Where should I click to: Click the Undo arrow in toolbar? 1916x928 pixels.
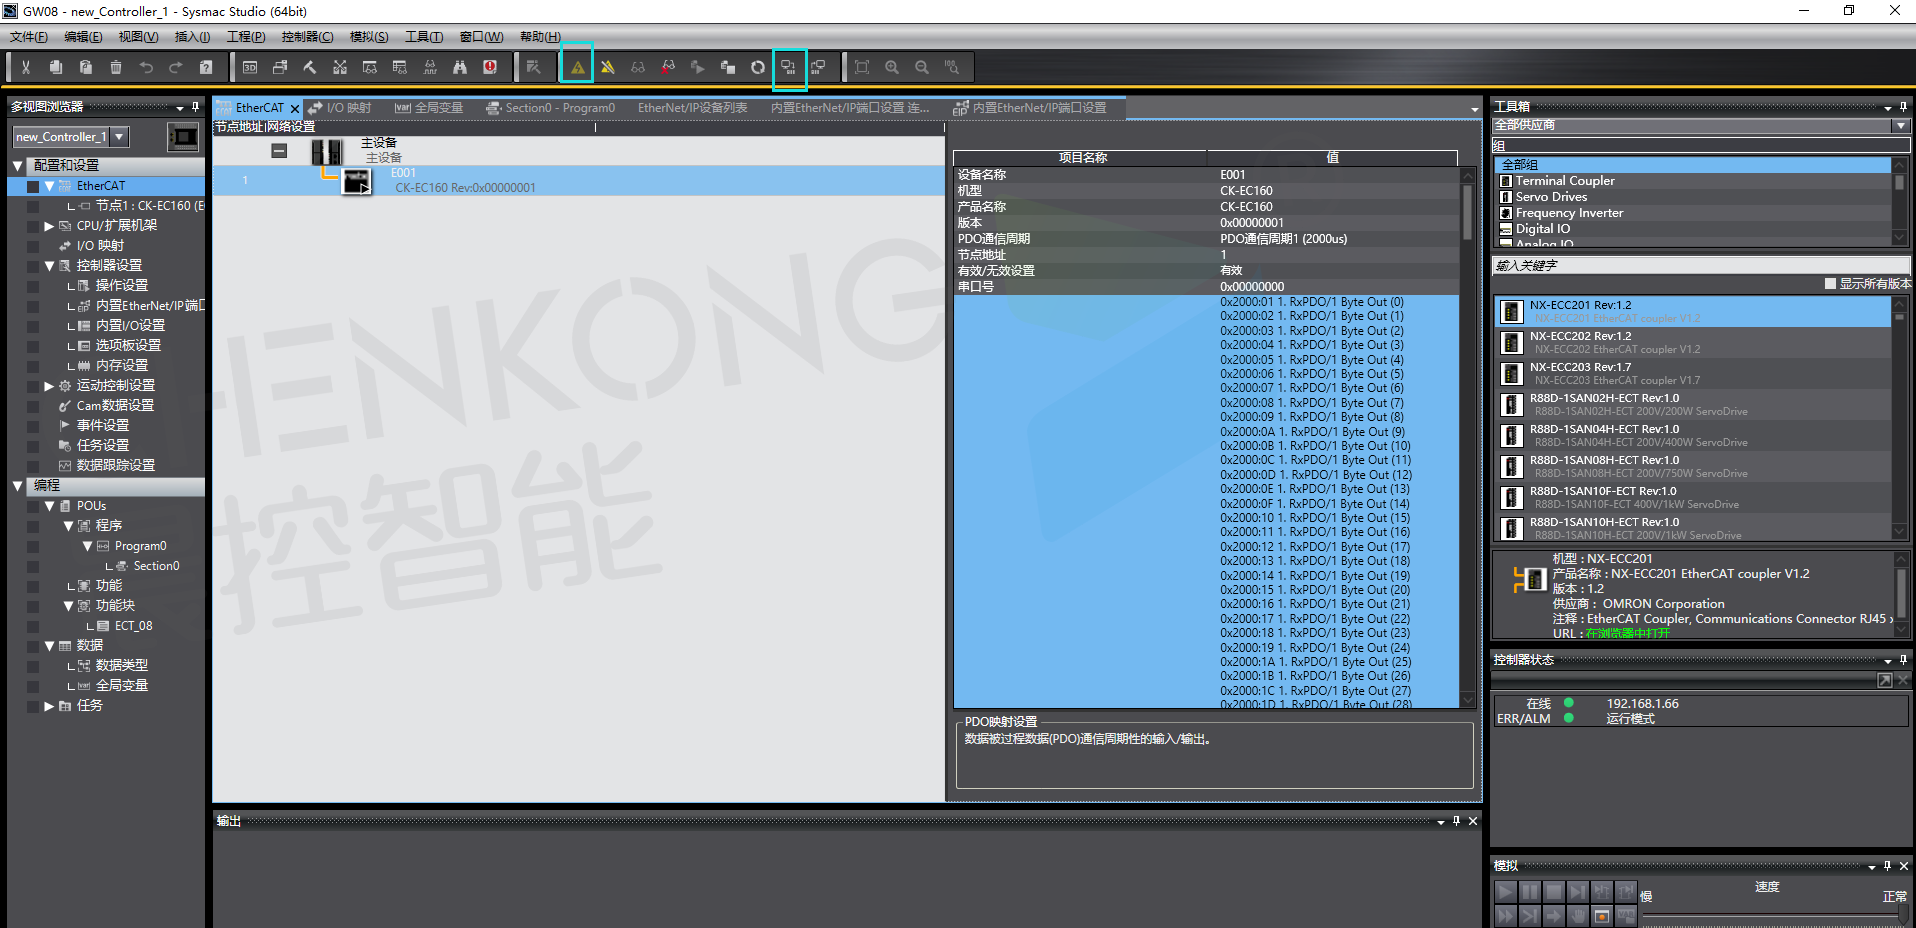click(x=146, y=67)
